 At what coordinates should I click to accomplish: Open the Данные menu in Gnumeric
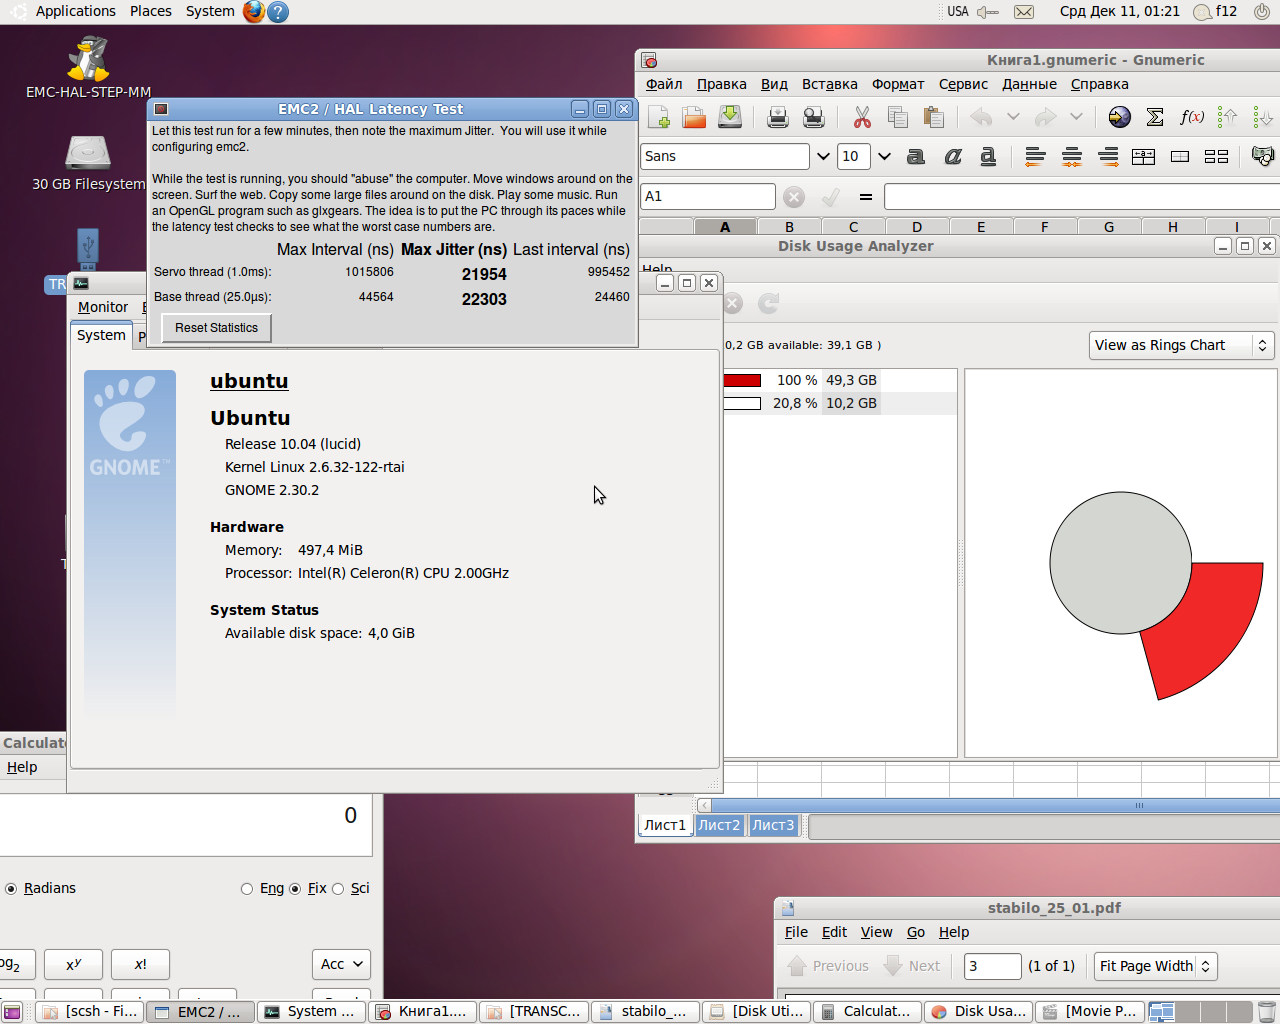[1030, 84]
